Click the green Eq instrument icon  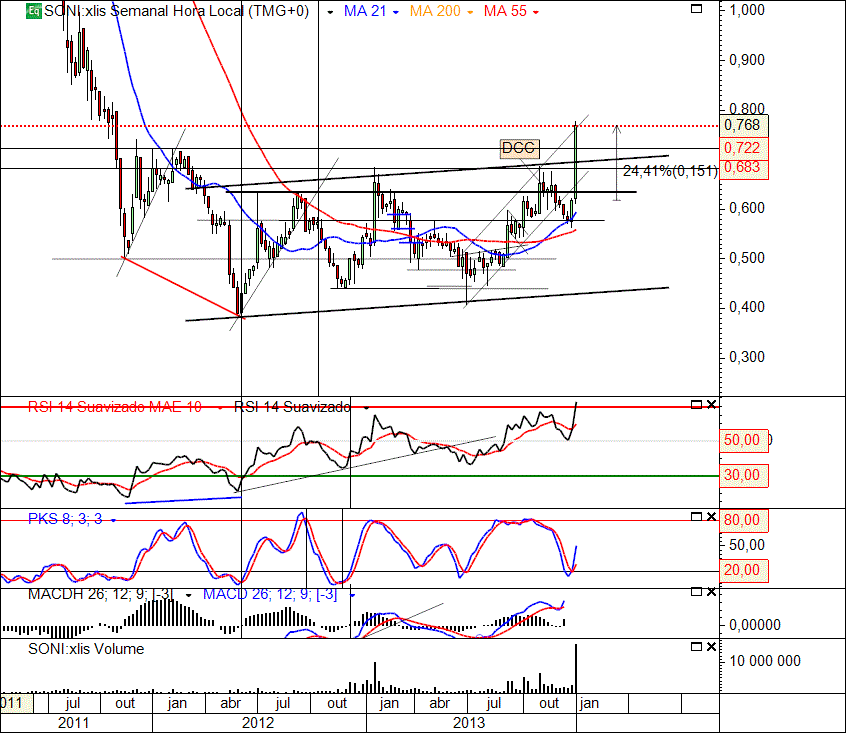(x=33, y=11)
